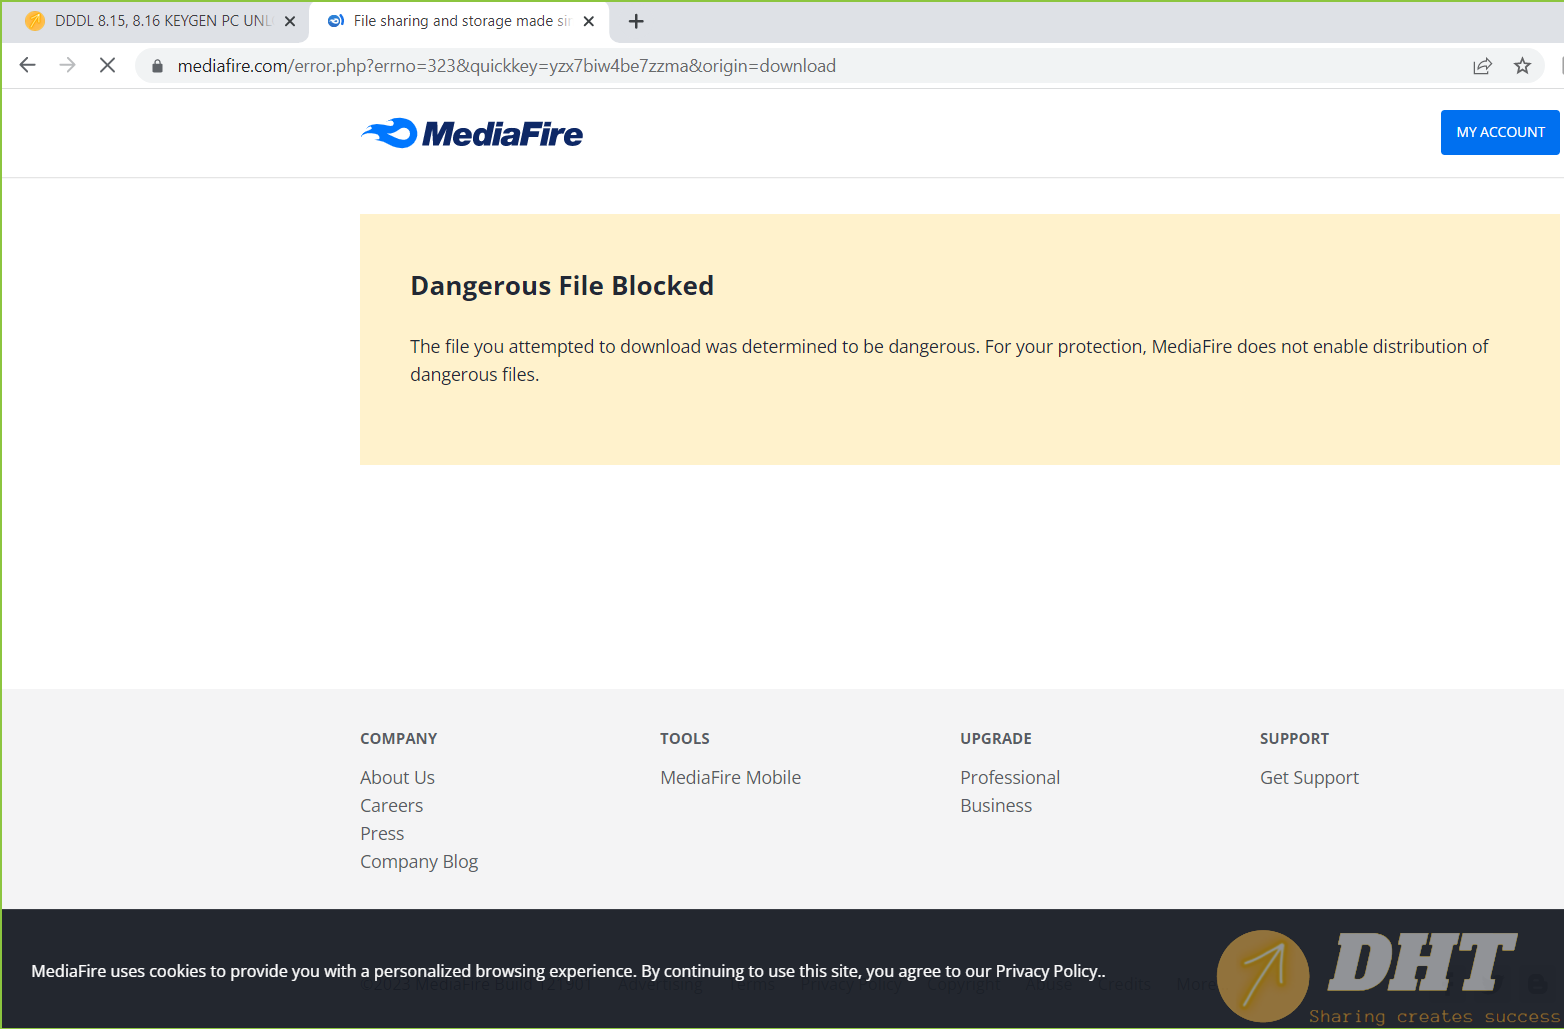The image size is (1564, 1029).
Task: Click the browser back arrow
Action: (28, 66)
